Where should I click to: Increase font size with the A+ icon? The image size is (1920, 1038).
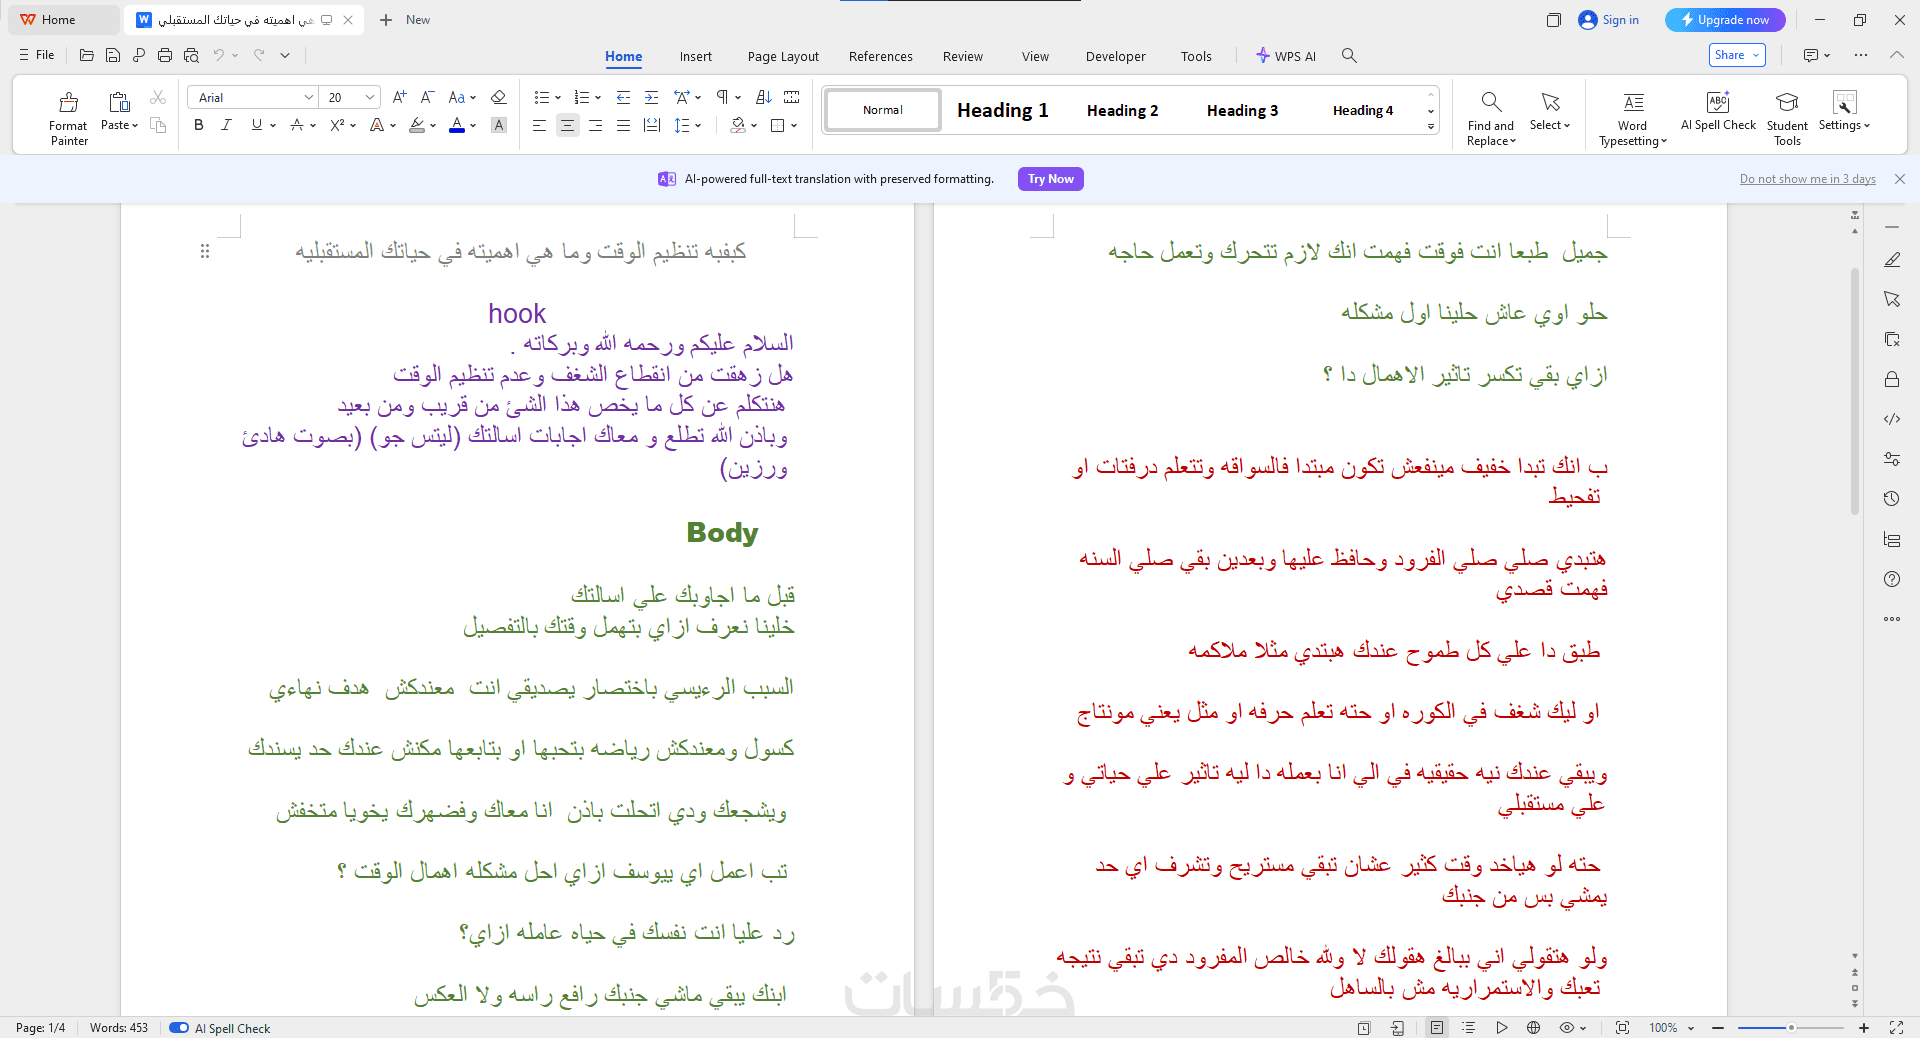coord(399,97)
